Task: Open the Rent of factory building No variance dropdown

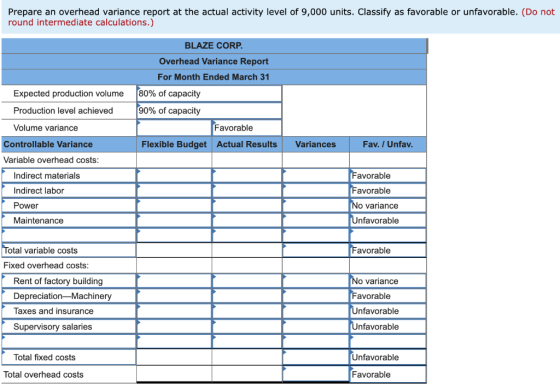Action: [x=388, y=281]
